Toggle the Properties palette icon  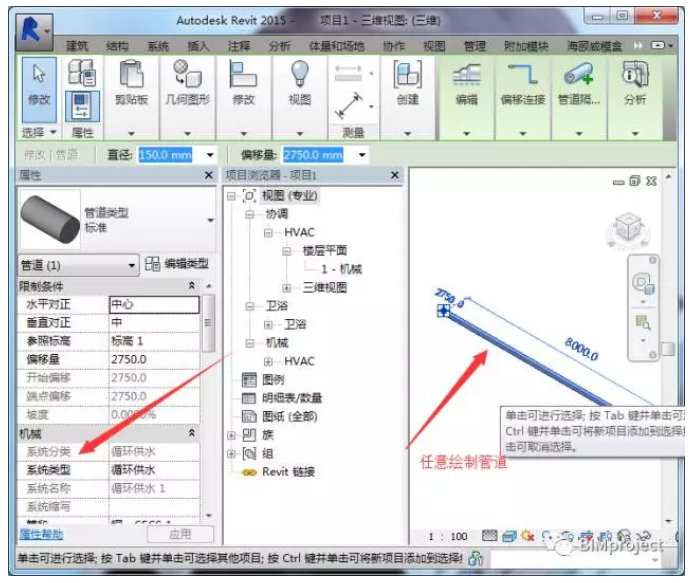(82, 106)
